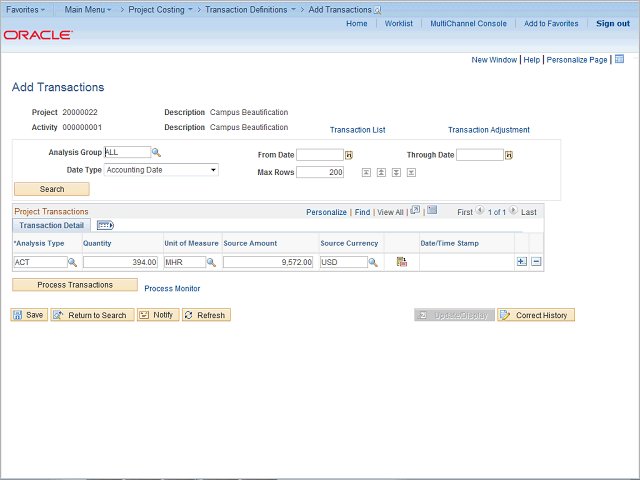Click the Source Currency lookup magnifier

tap(373, 262)
